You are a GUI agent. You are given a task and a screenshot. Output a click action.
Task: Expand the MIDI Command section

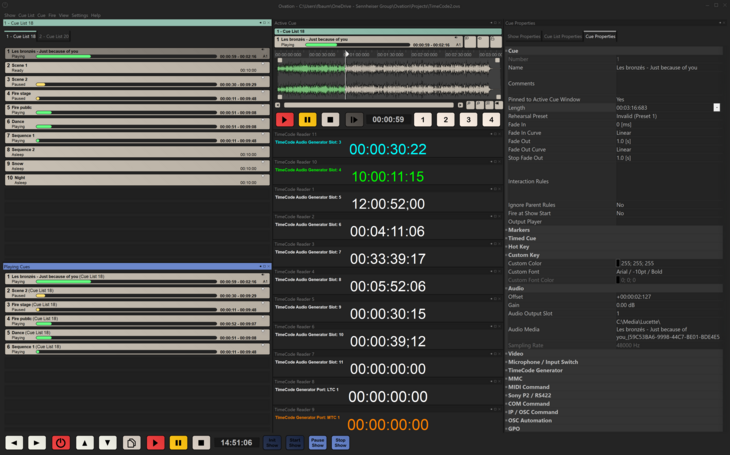pos(530,387)
